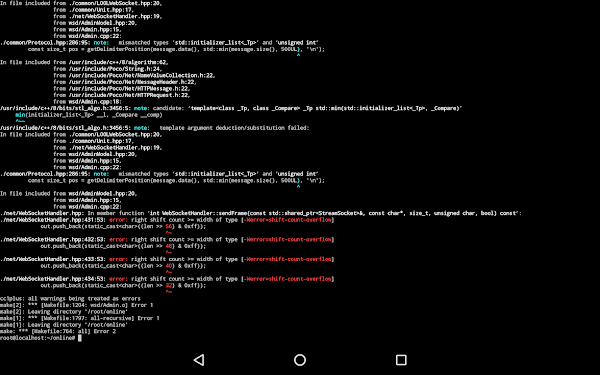600x375 pixels.
Task: Click the 'note: candidate: template<class _Tp' line
Action: [x=231, y=108]
